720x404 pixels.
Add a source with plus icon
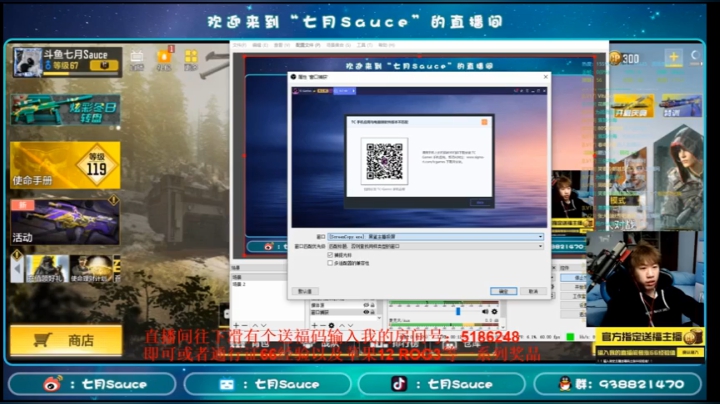[315, 325]
